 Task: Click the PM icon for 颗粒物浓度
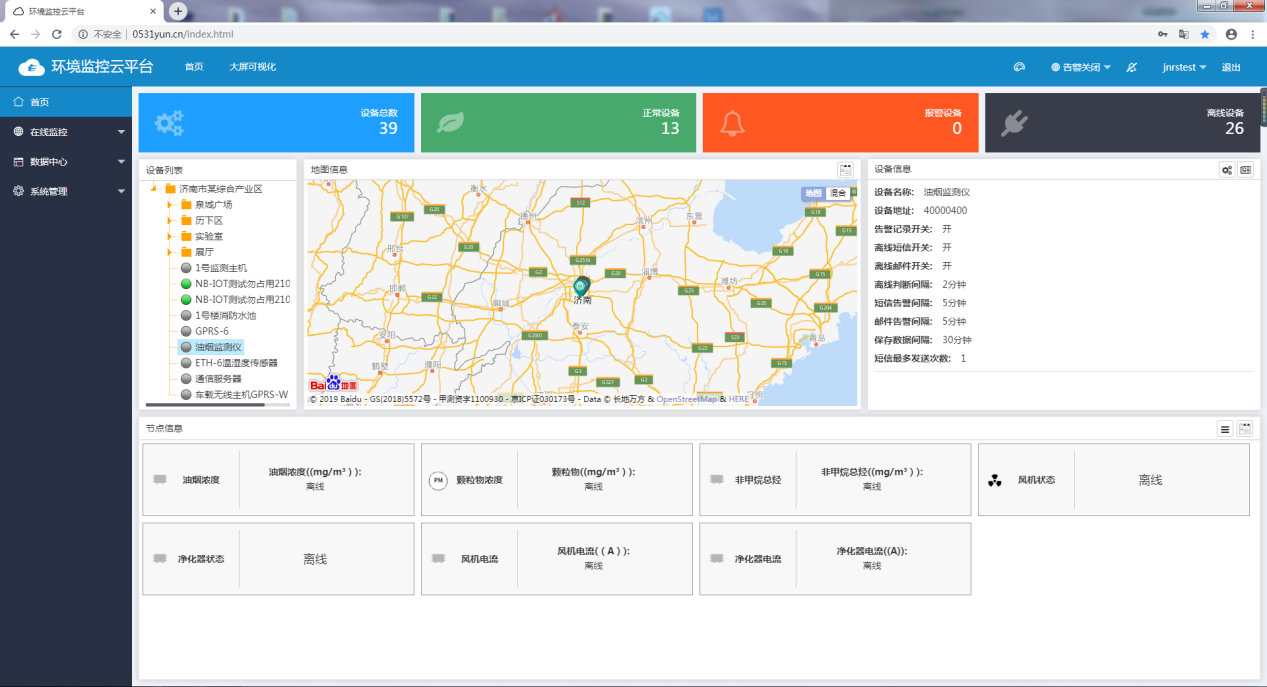click(438, 480)
